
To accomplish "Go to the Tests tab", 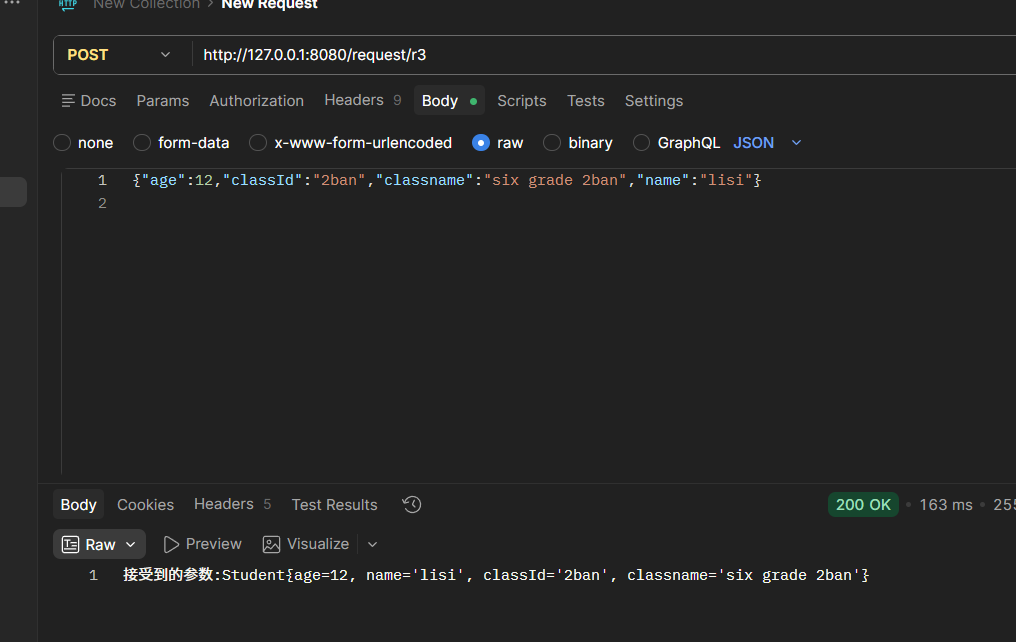I will coord(586,101).
